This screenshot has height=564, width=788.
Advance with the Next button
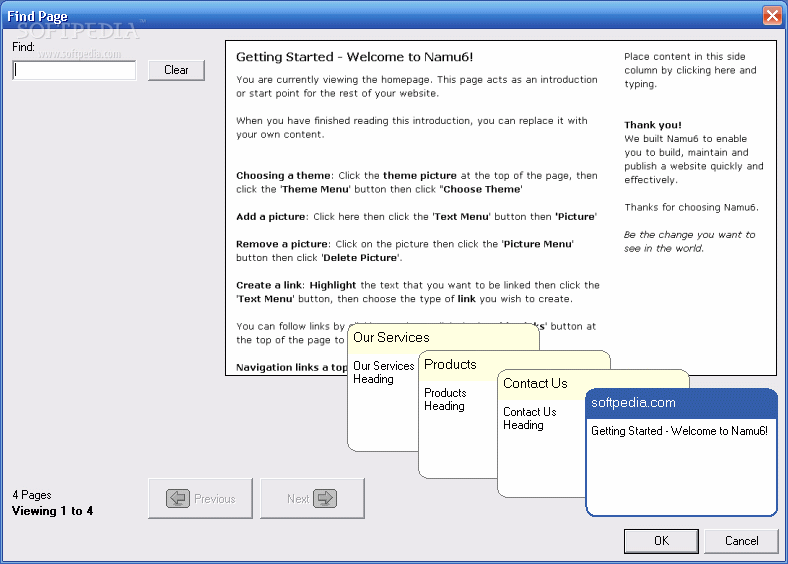tap(312, 499)
